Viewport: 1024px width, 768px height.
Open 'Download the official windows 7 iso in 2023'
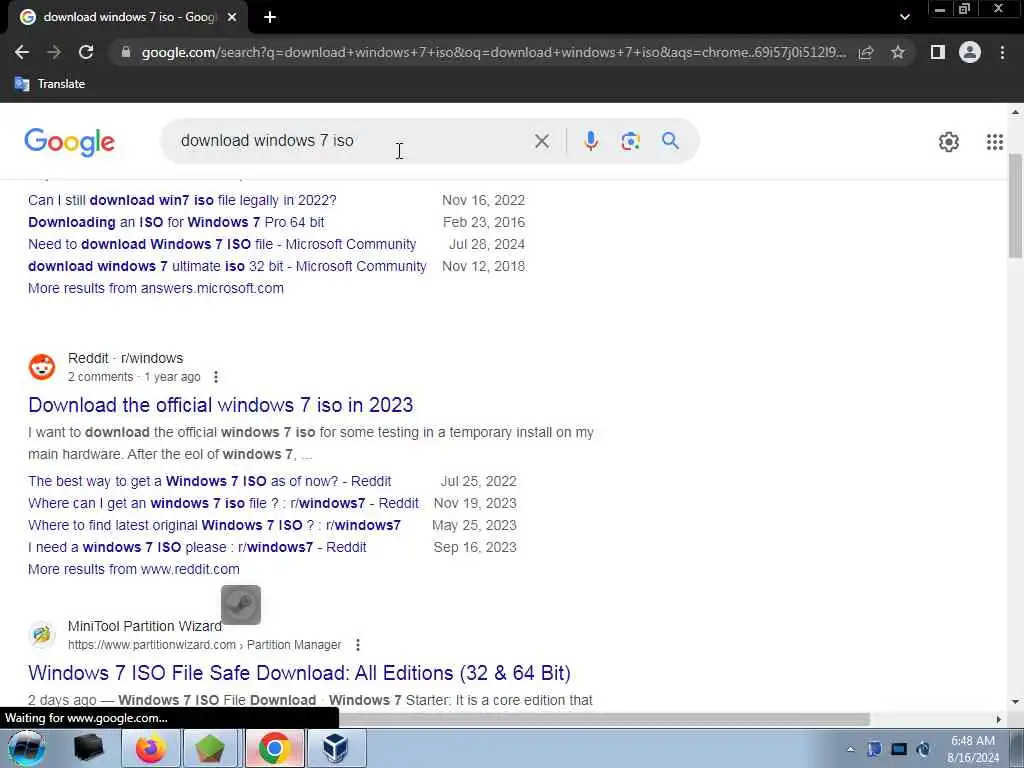[221, 405]
